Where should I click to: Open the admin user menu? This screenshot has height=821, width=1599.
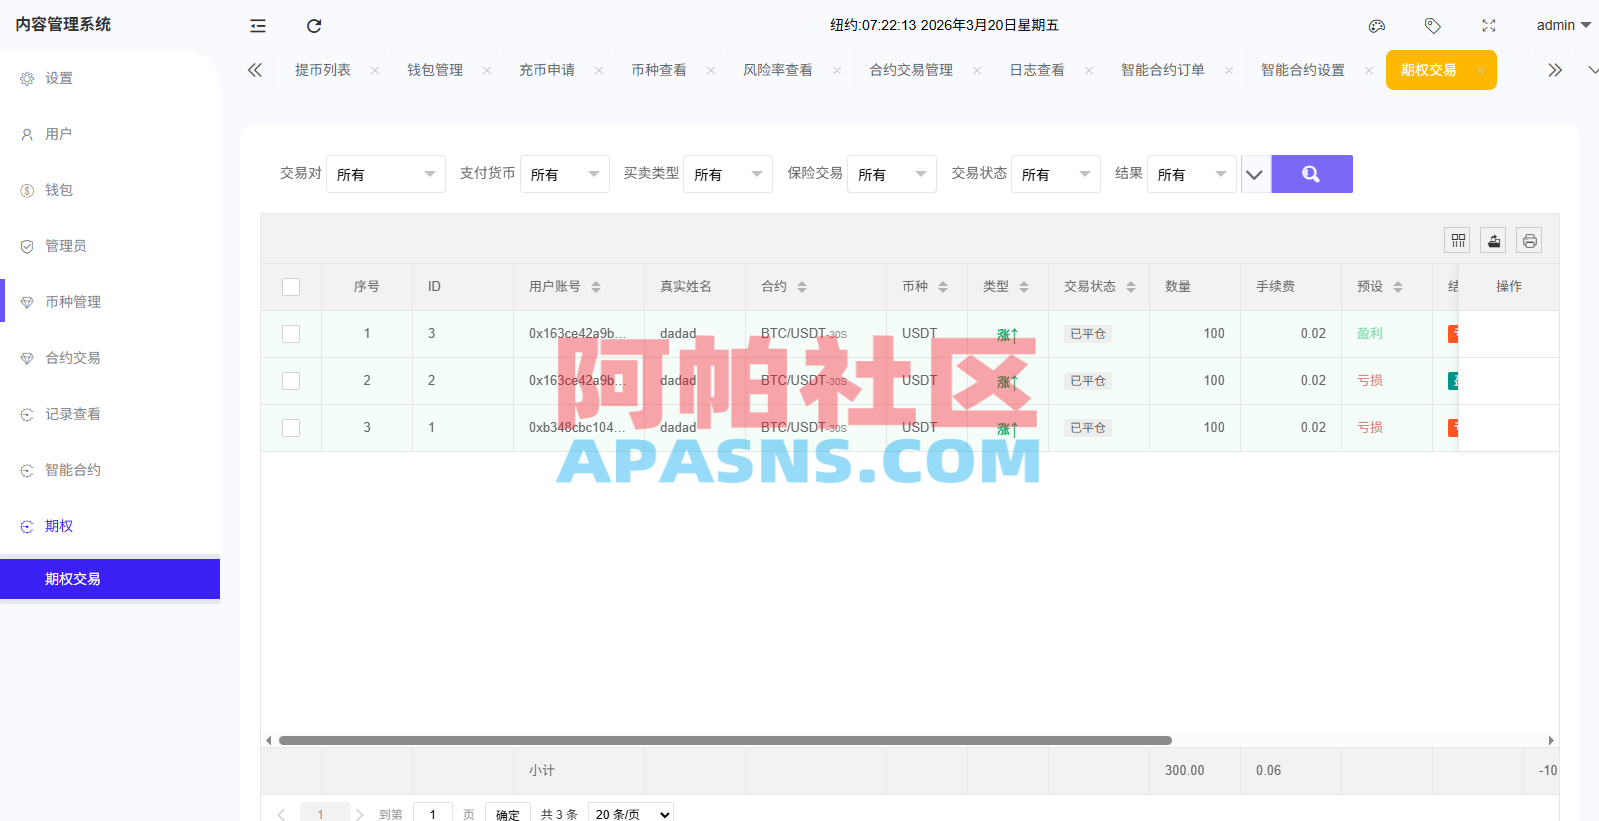tap(1563, 25)
